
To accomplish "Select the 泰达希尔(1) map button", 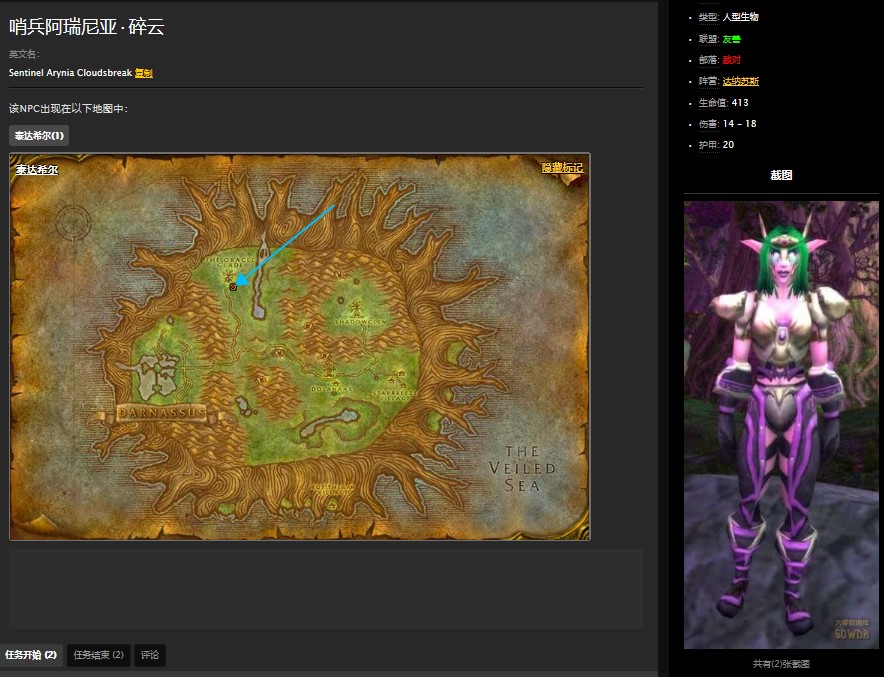I will [39, 135].
